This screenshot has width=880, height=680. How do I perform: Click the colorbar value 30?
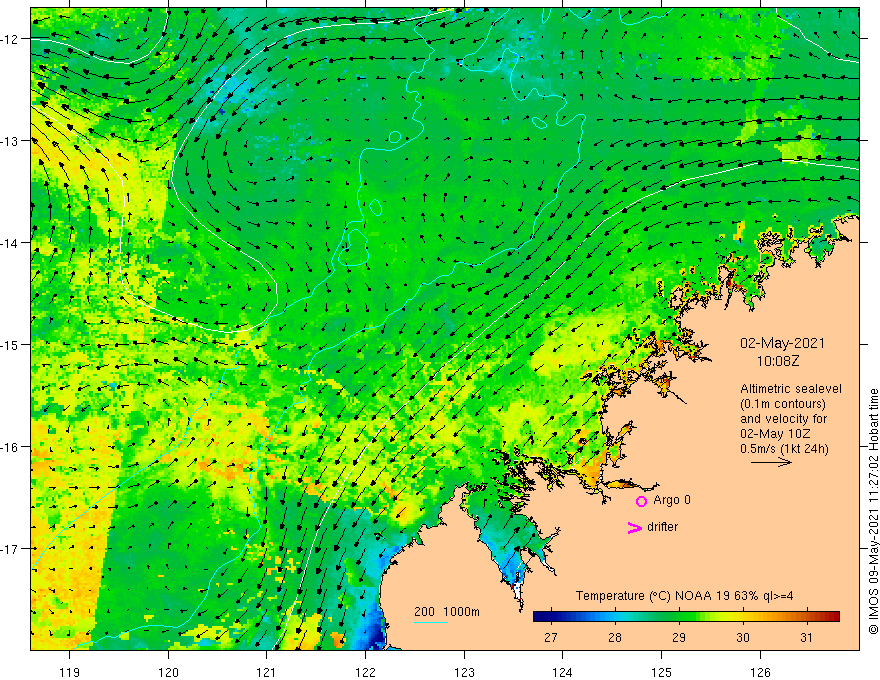(743, 637)
